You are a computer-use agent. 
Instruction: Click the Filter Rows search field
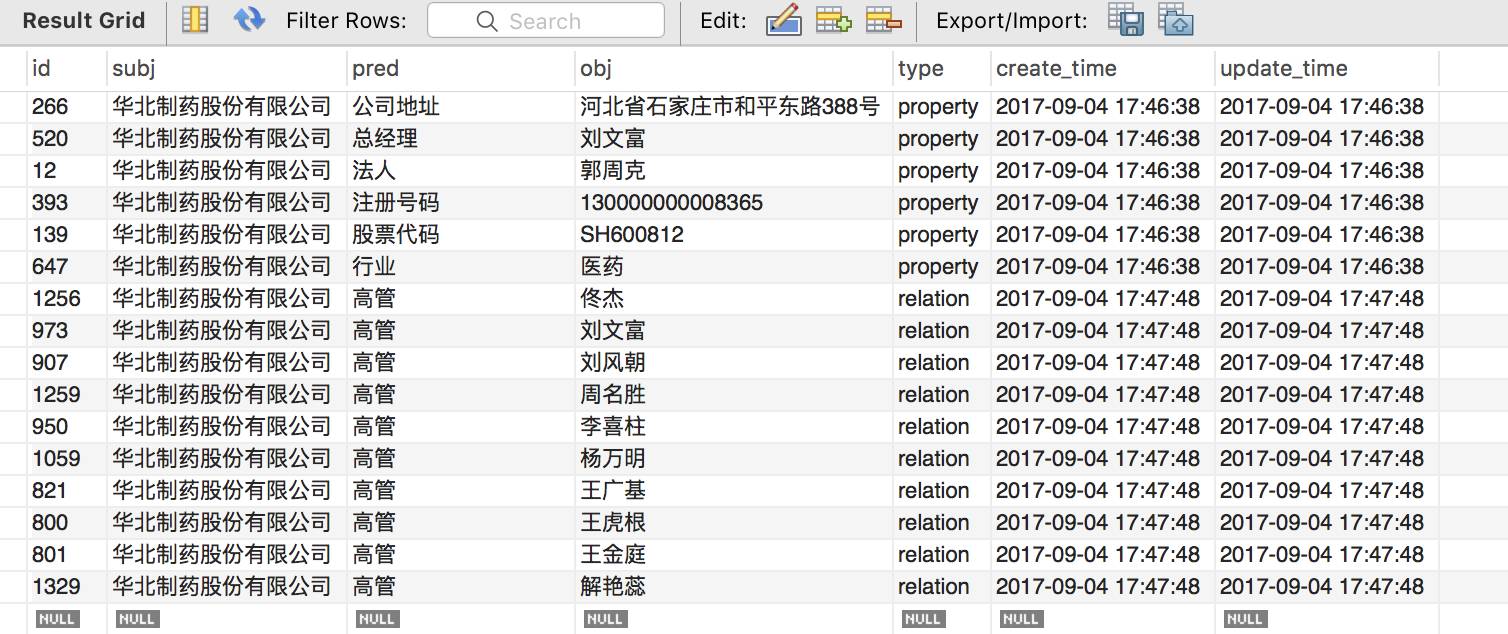(x=546, y=21)
